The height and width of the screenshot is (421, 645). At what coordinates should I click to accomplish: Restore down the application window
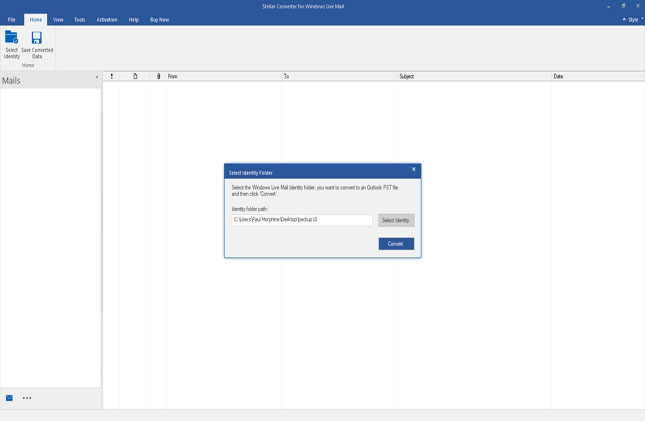pyautogui.click(x=624, y=6)
